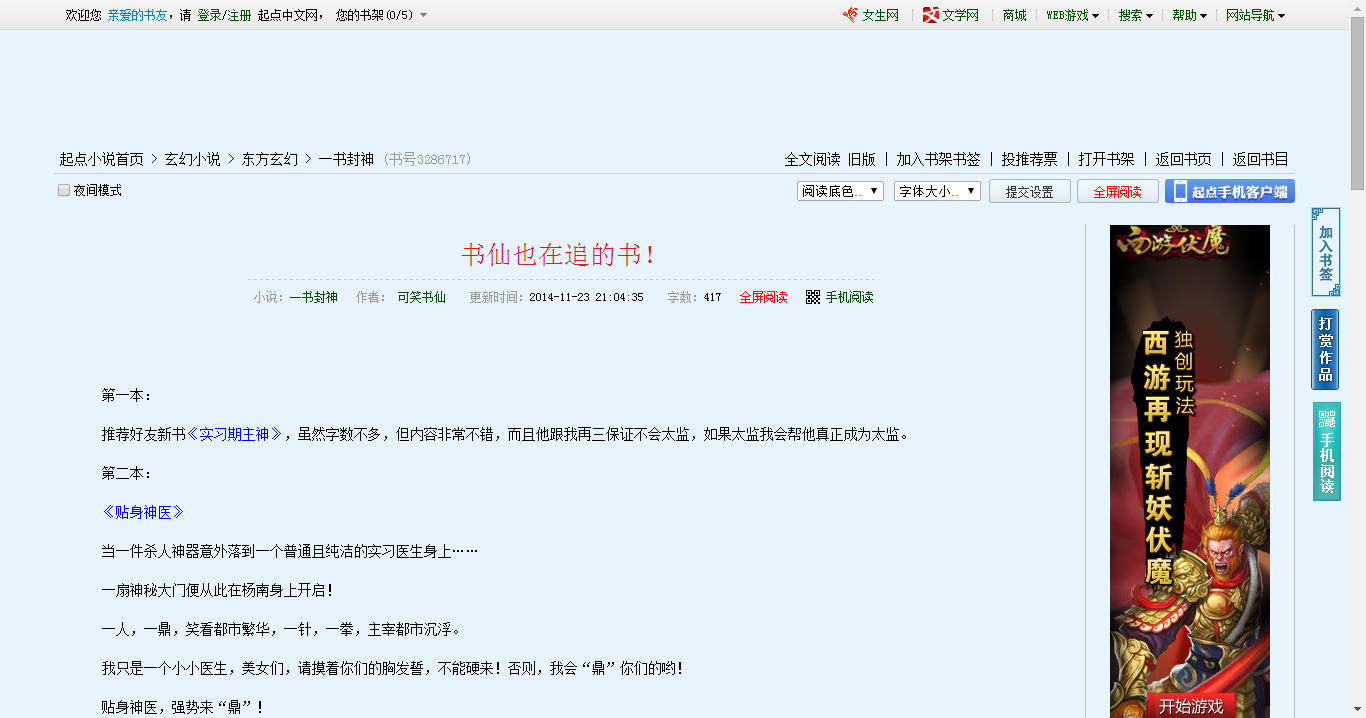Expand the 网站导航 menu
Image resolution: width=1366 pixels, height=718 pixels.
1255,15
